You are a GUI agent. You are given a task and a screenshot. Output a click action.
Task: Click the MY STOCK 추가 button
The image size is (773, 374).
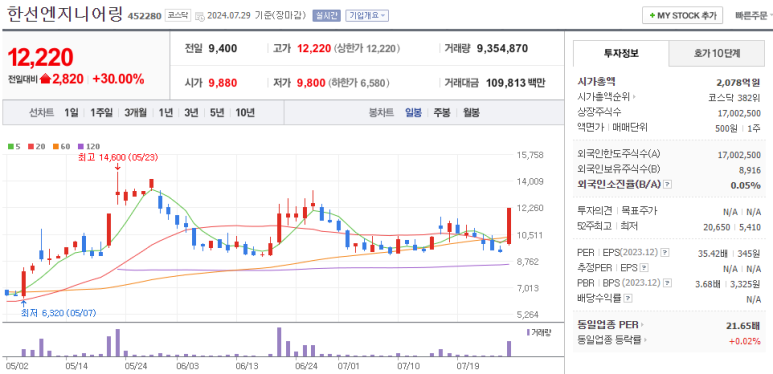coord(682,15)
